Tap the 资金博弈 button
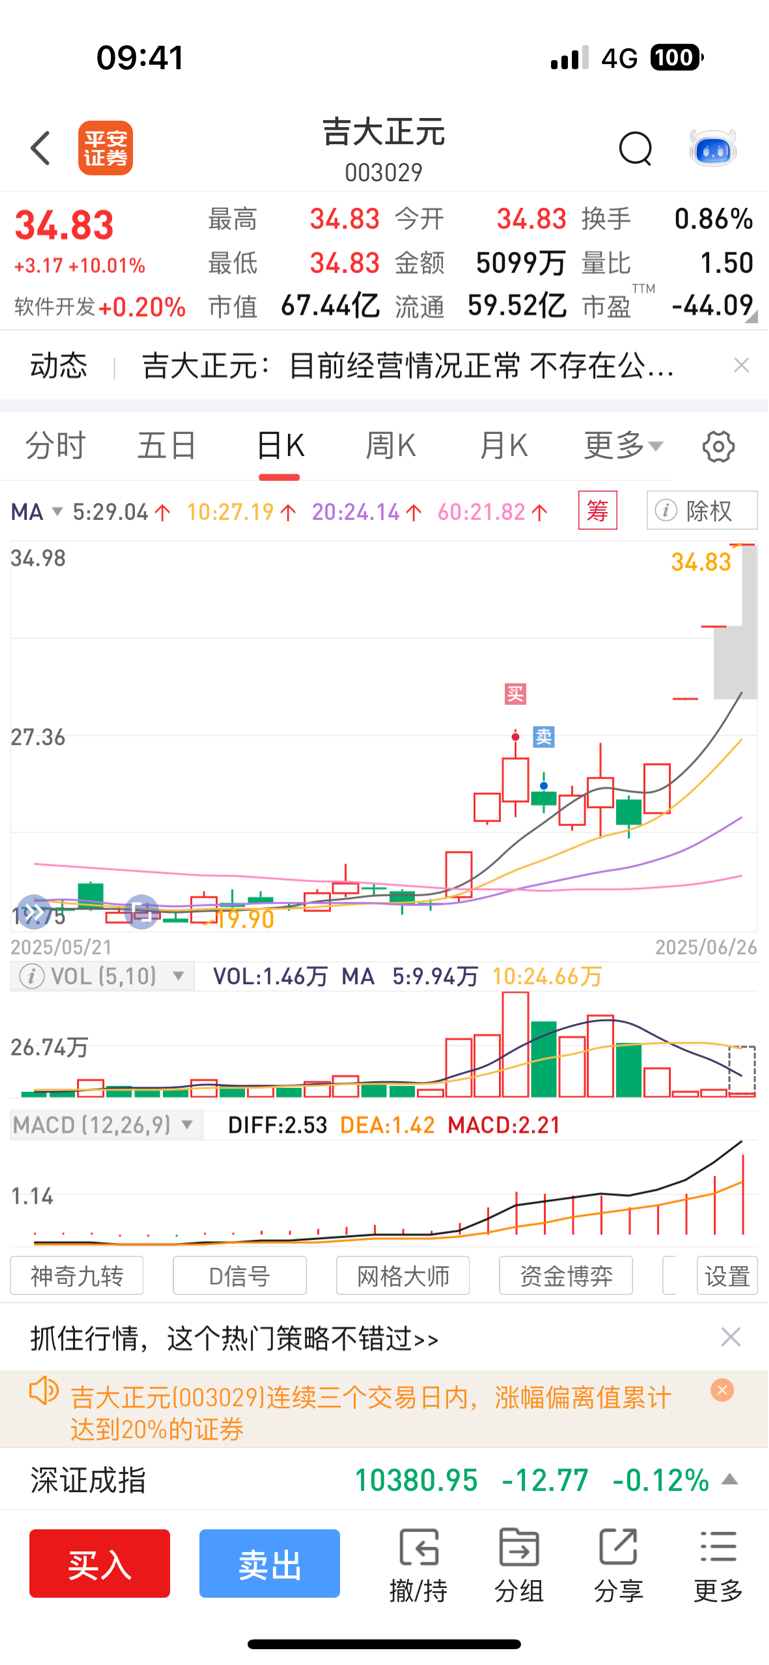Image resolution: width=769 pixels, height=1665 pixels. [x=566, y=1276]
